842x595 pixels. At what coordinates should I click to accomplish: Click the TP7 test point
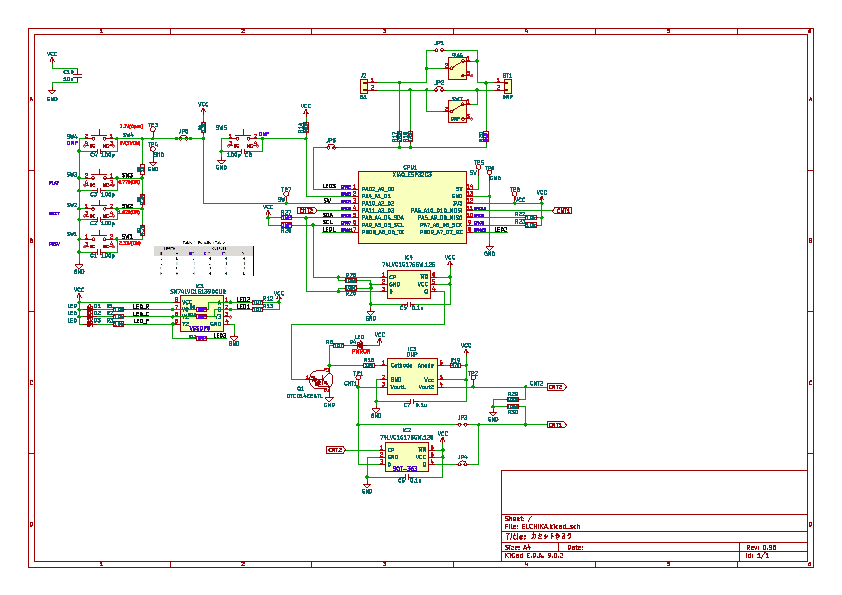pyautogui.click(x=286, y=194)
